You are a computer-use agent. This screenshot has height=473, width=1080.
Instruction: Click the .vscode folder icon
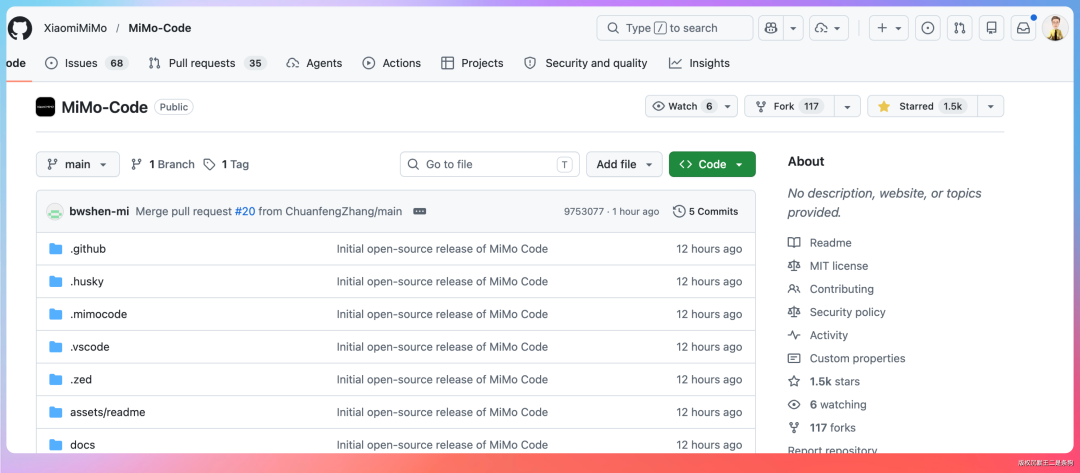pos(56,347)
